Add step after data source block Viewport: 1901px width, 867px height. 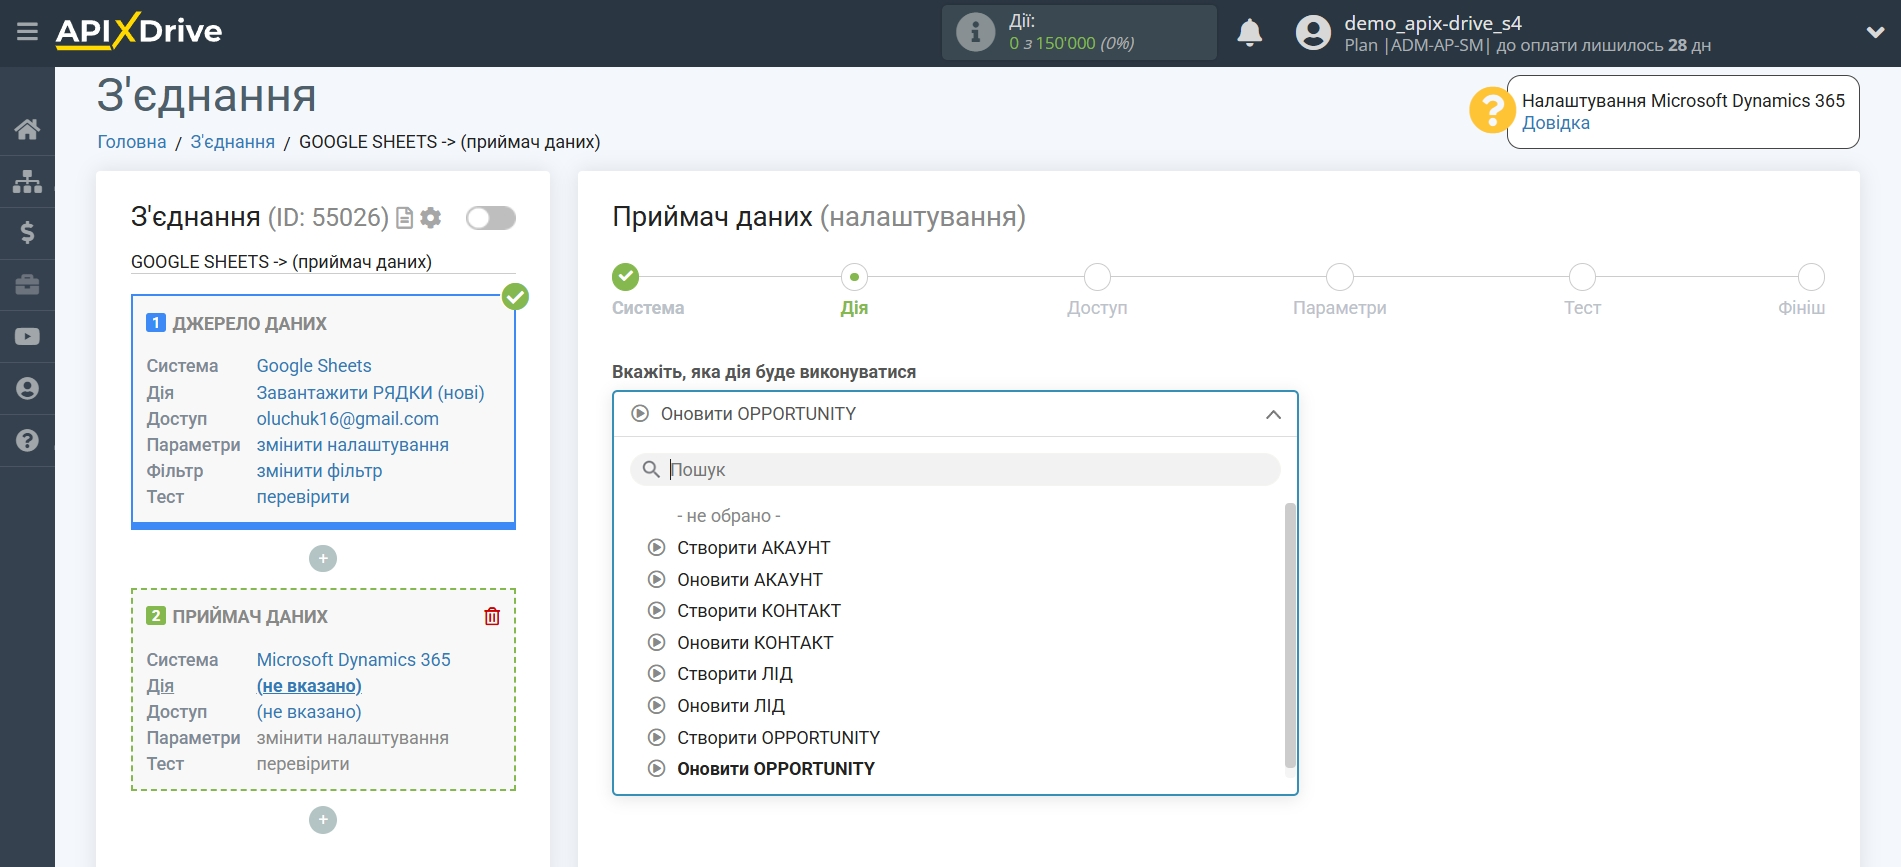coord(323,559)
